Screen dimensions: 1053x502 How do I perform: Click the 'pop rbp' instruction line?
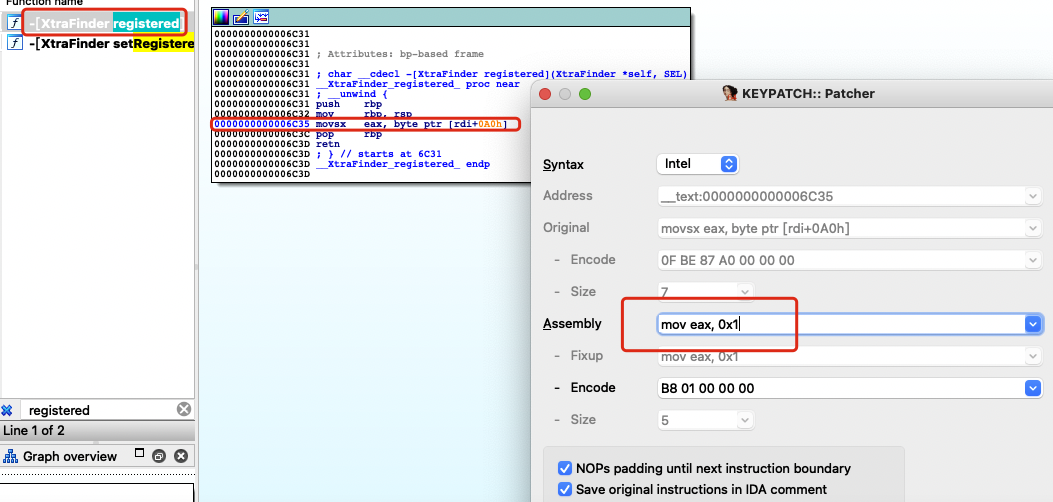pyautogui.click(x=349, y=134)
